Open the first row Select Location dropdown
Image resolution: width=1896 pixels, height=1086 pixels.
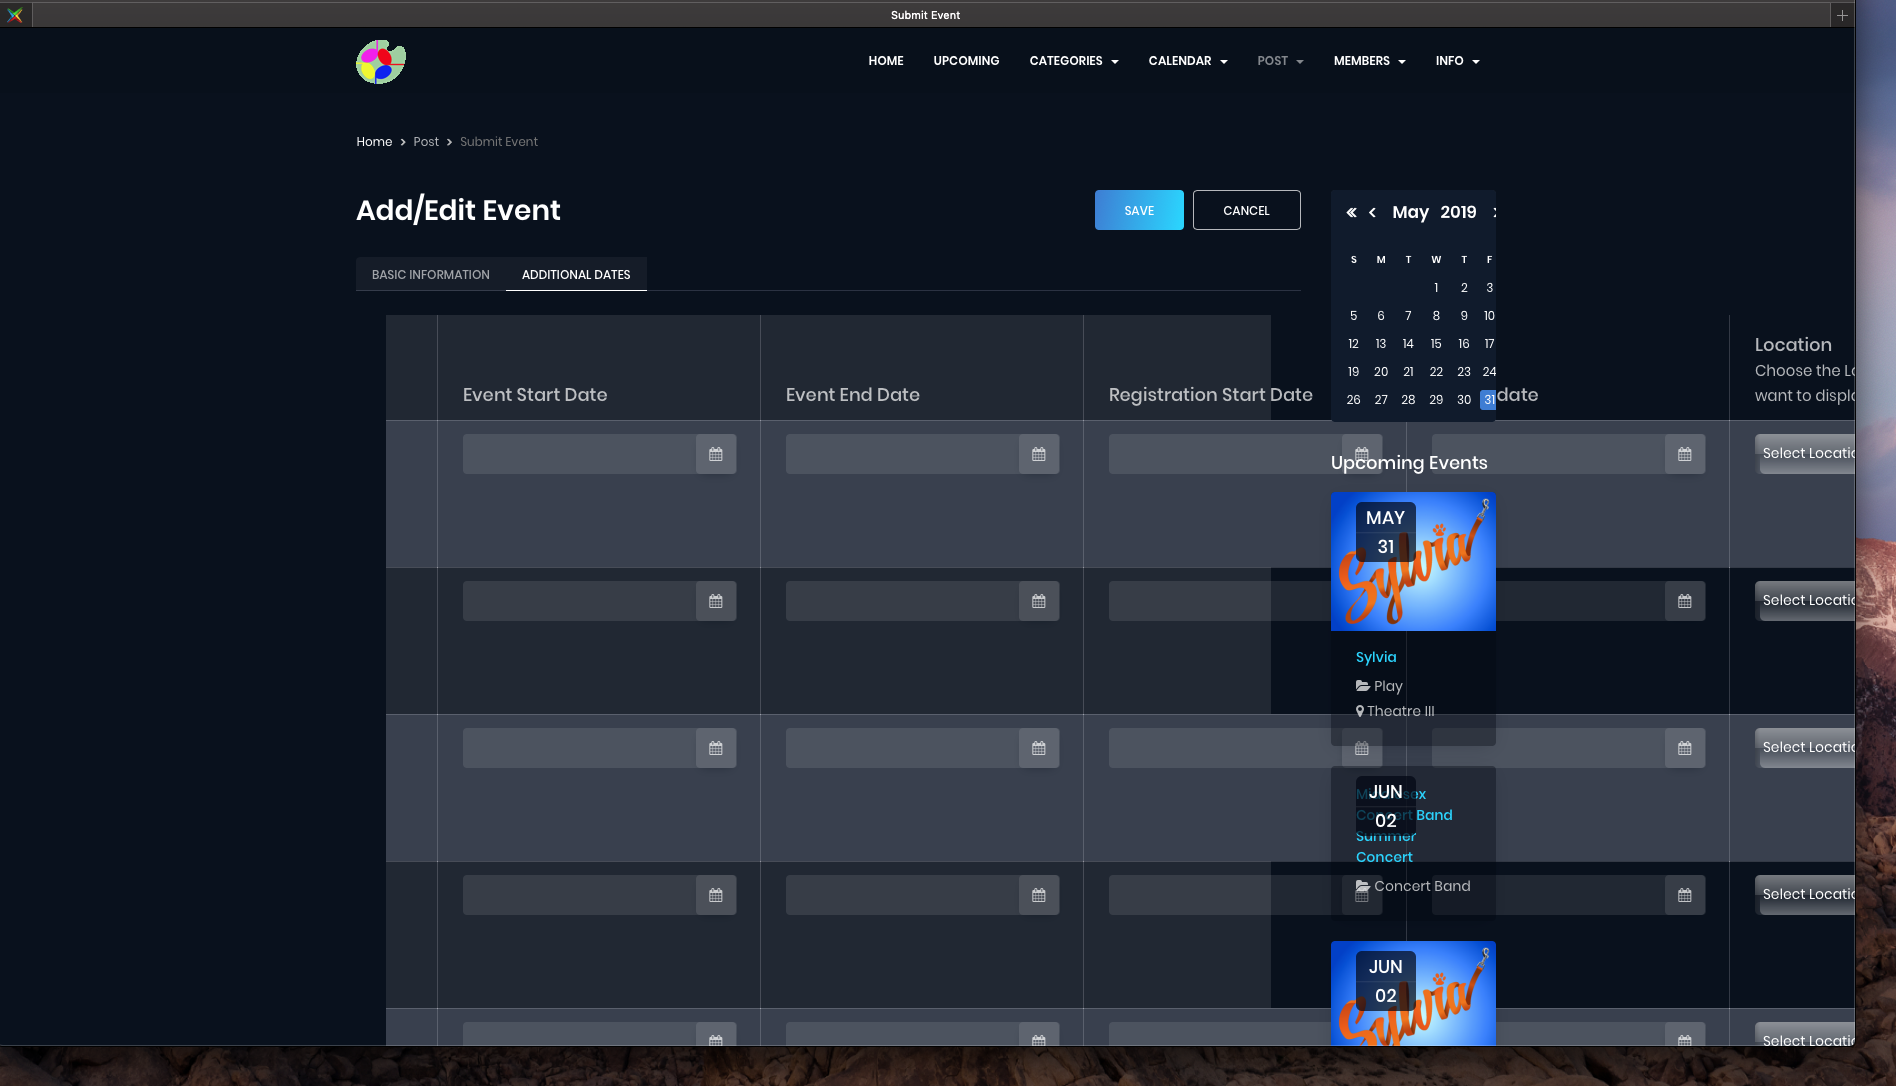(1806, 454)
